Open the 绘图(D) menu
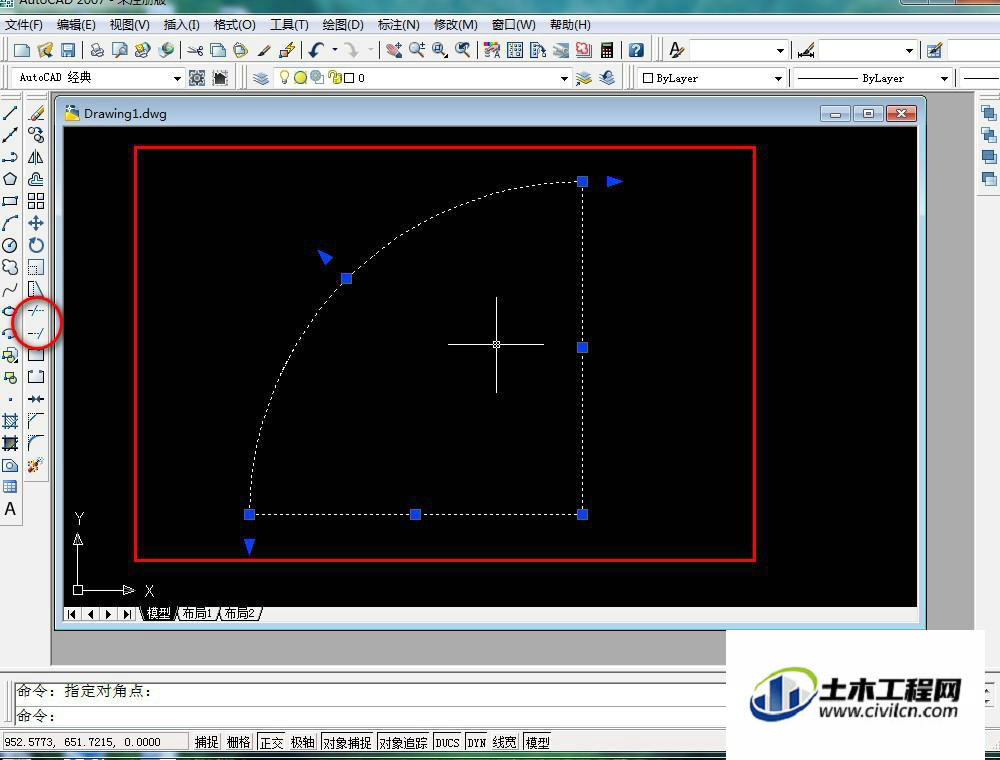Image resolution: width=1000 pixels, height=760 pixels. pyautogui.click(x=343, y=25)
